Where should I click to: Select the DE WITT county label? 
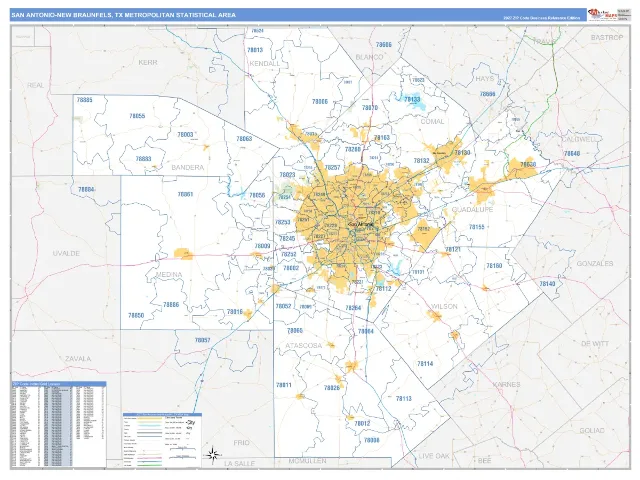[x=595, y=344]
